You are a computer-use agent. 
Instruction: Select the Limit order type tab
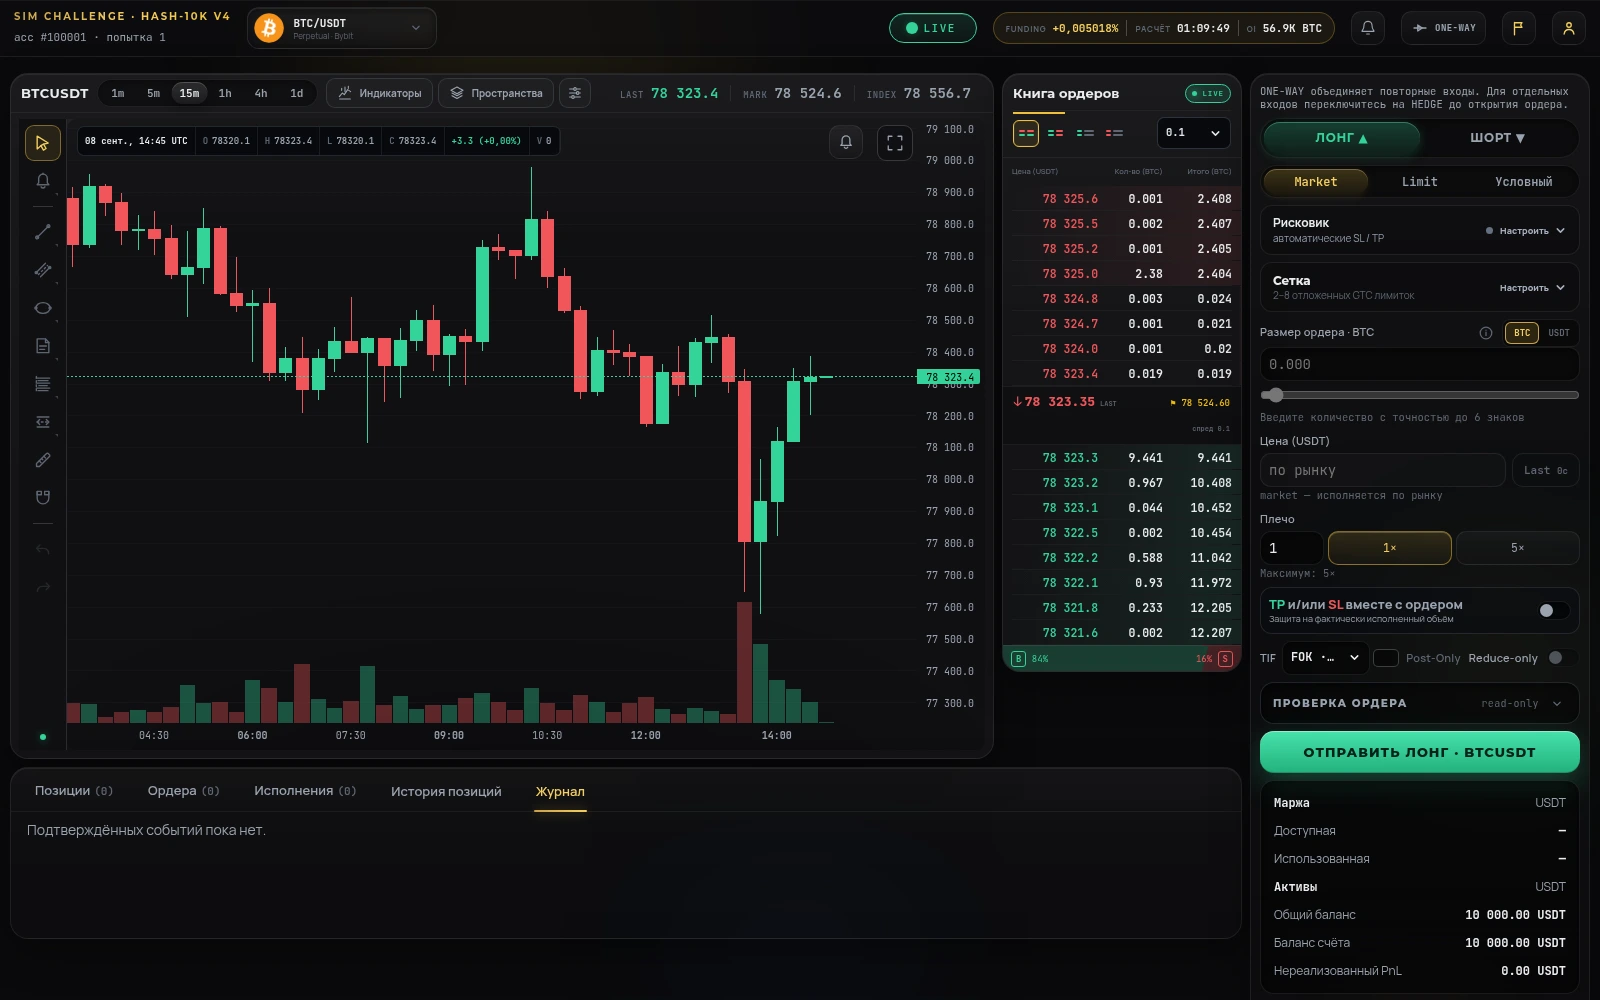coord(1419,182)
